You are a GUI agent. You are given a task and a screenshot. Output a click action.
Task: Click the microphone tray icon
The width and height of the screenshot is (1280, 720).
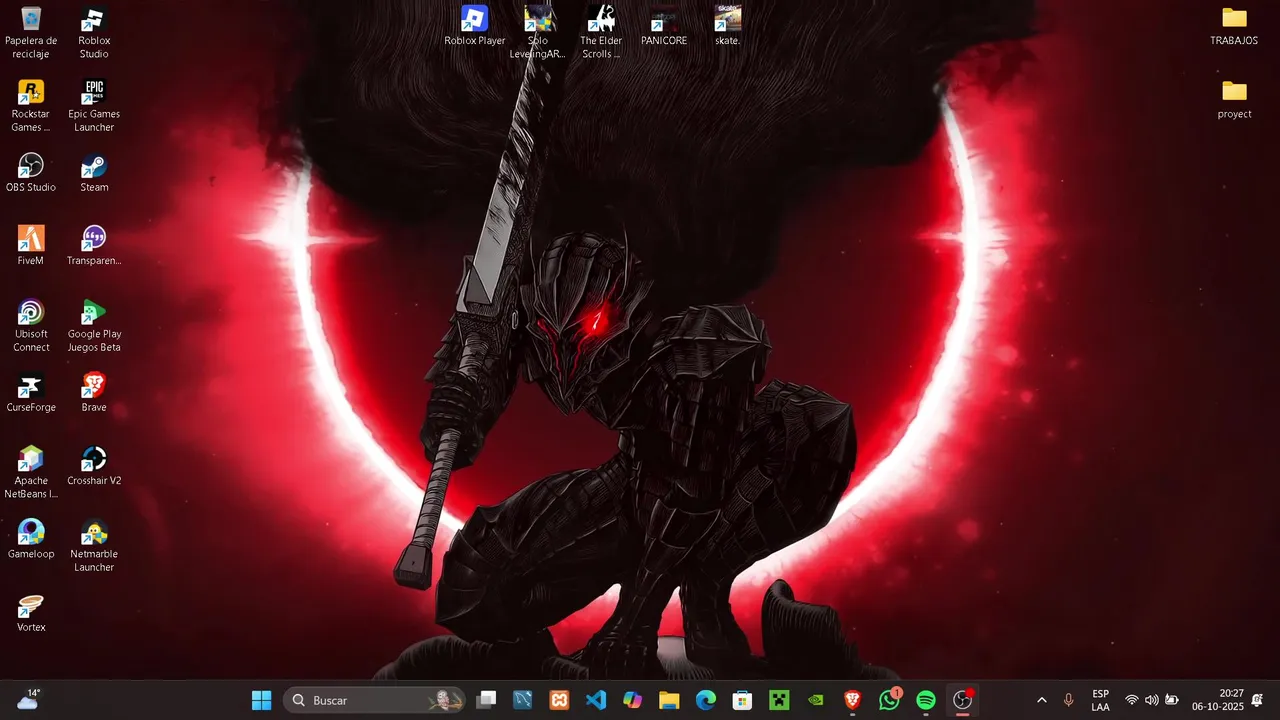(1068, 700)
